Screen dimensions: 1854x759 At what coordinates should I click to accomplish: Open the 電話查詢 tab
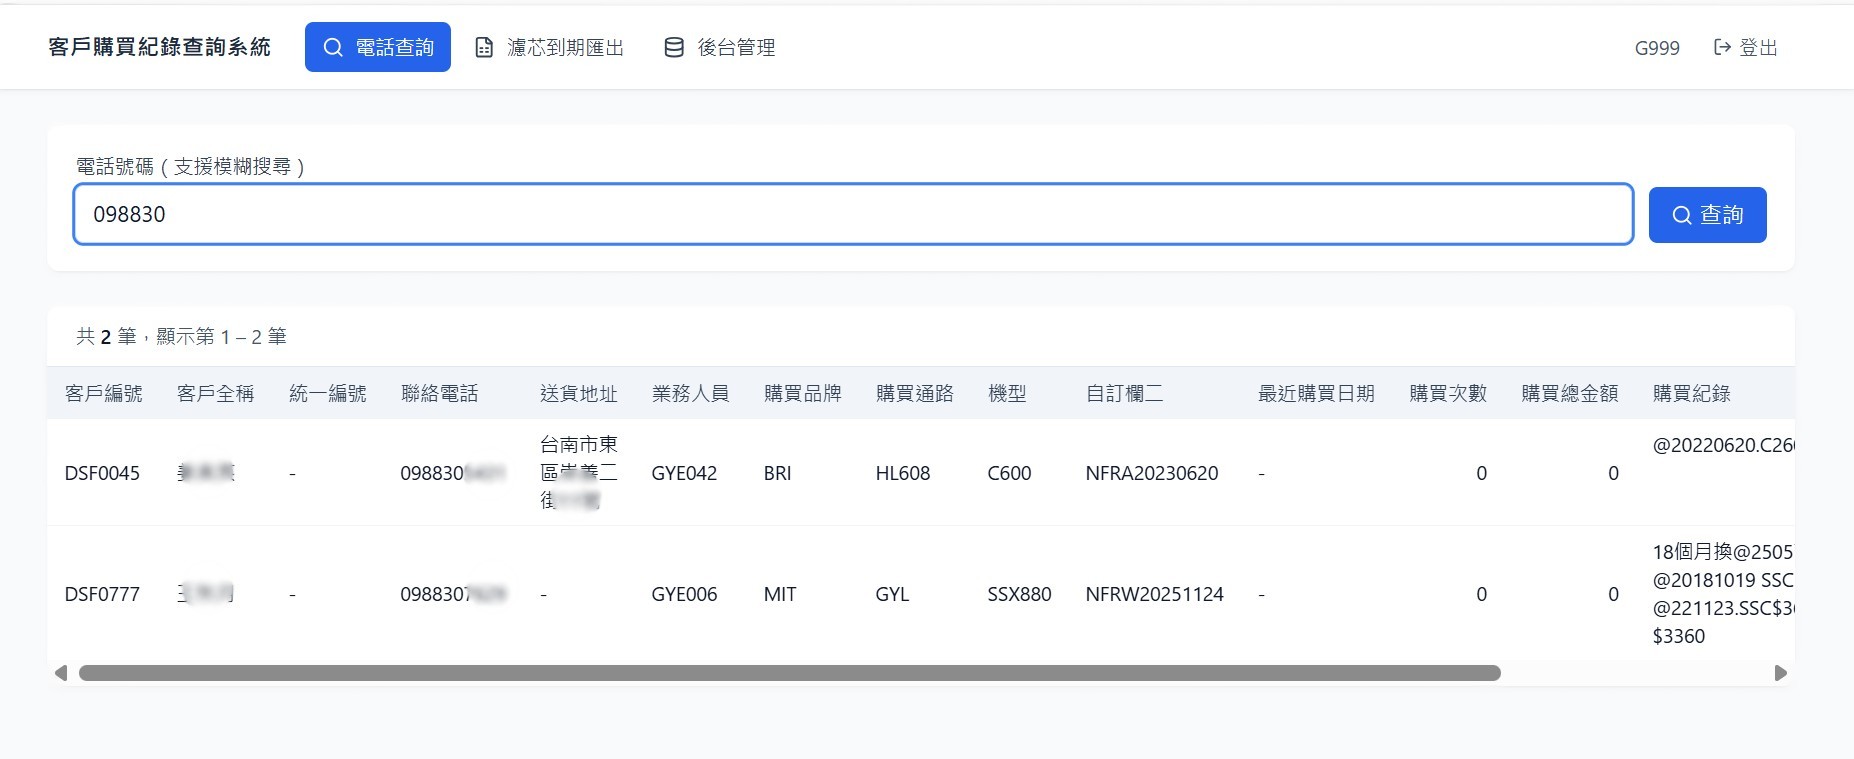tap(377, 47)
